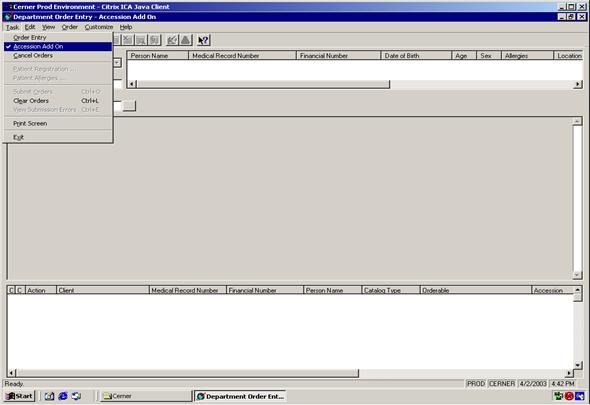This screenshot has height=405, width=590.
Task: Click the Ready status bar text
Action: pos(14,384)
